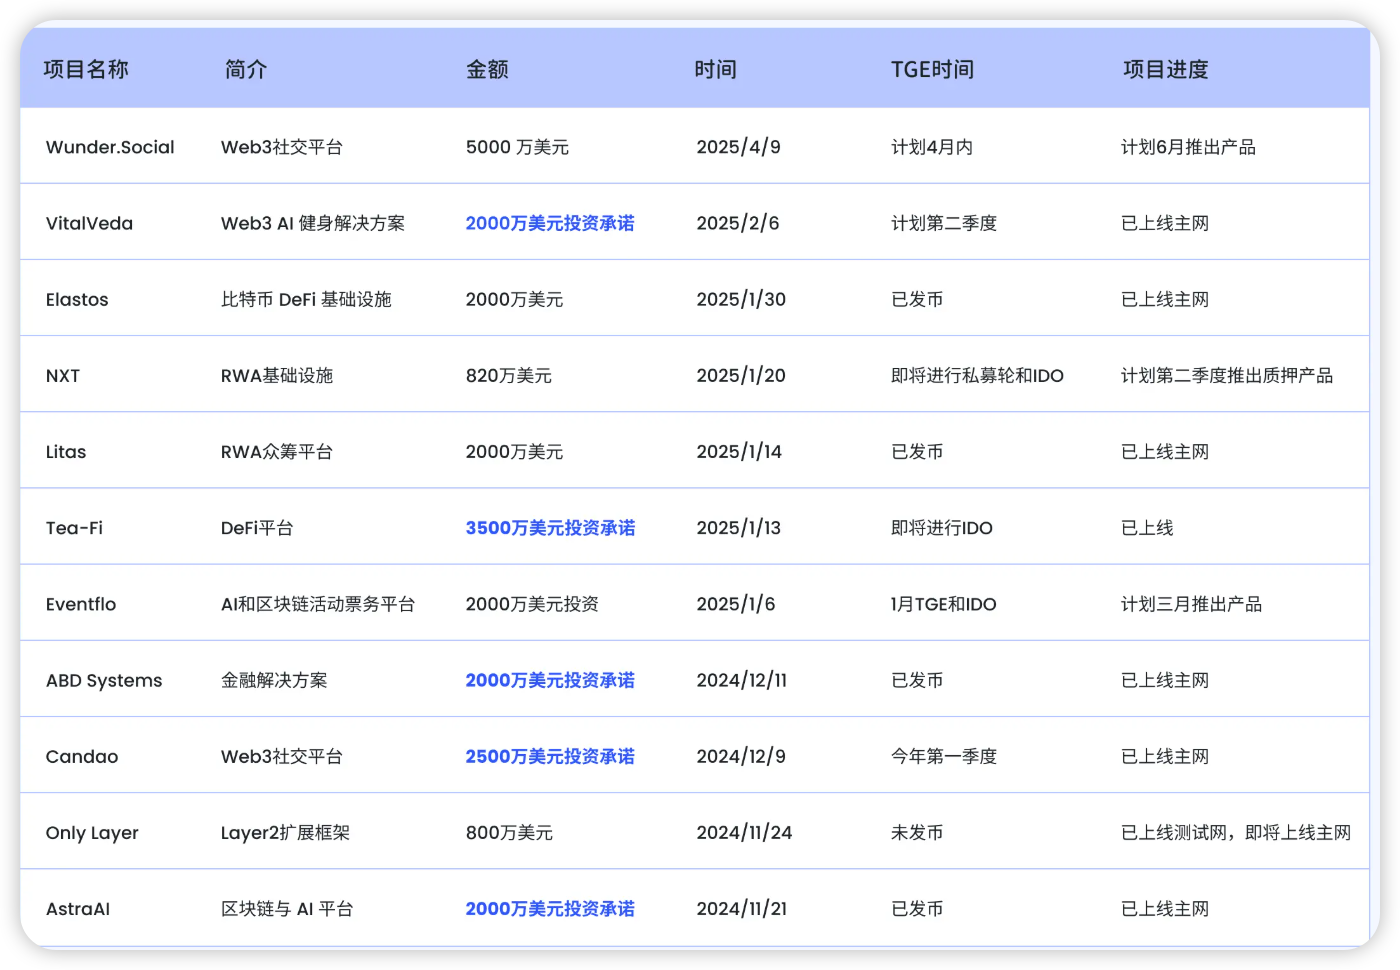The image size is (1400, 970).
Task: Click the 金额 column header
Action: pos(487,69)
